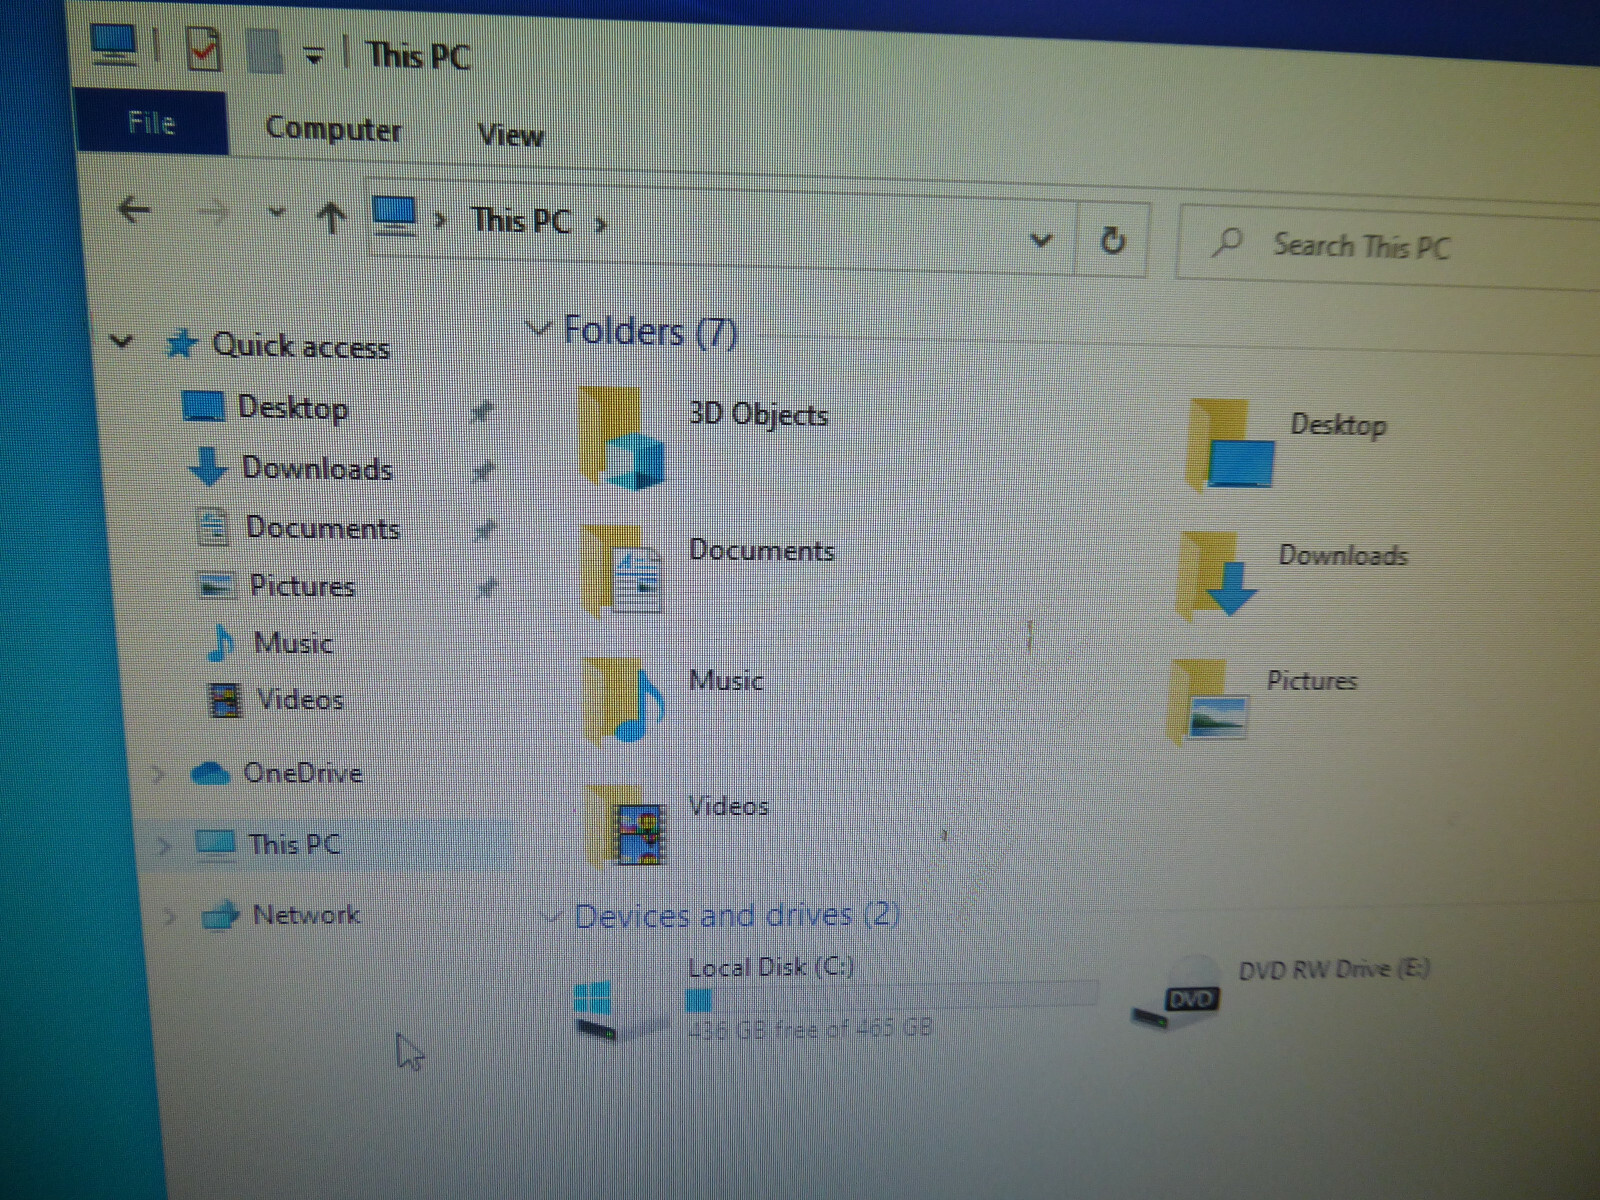1600x1200 pixels.
Task: Open Documents under Quick access
Action: [x=323, y=527]
